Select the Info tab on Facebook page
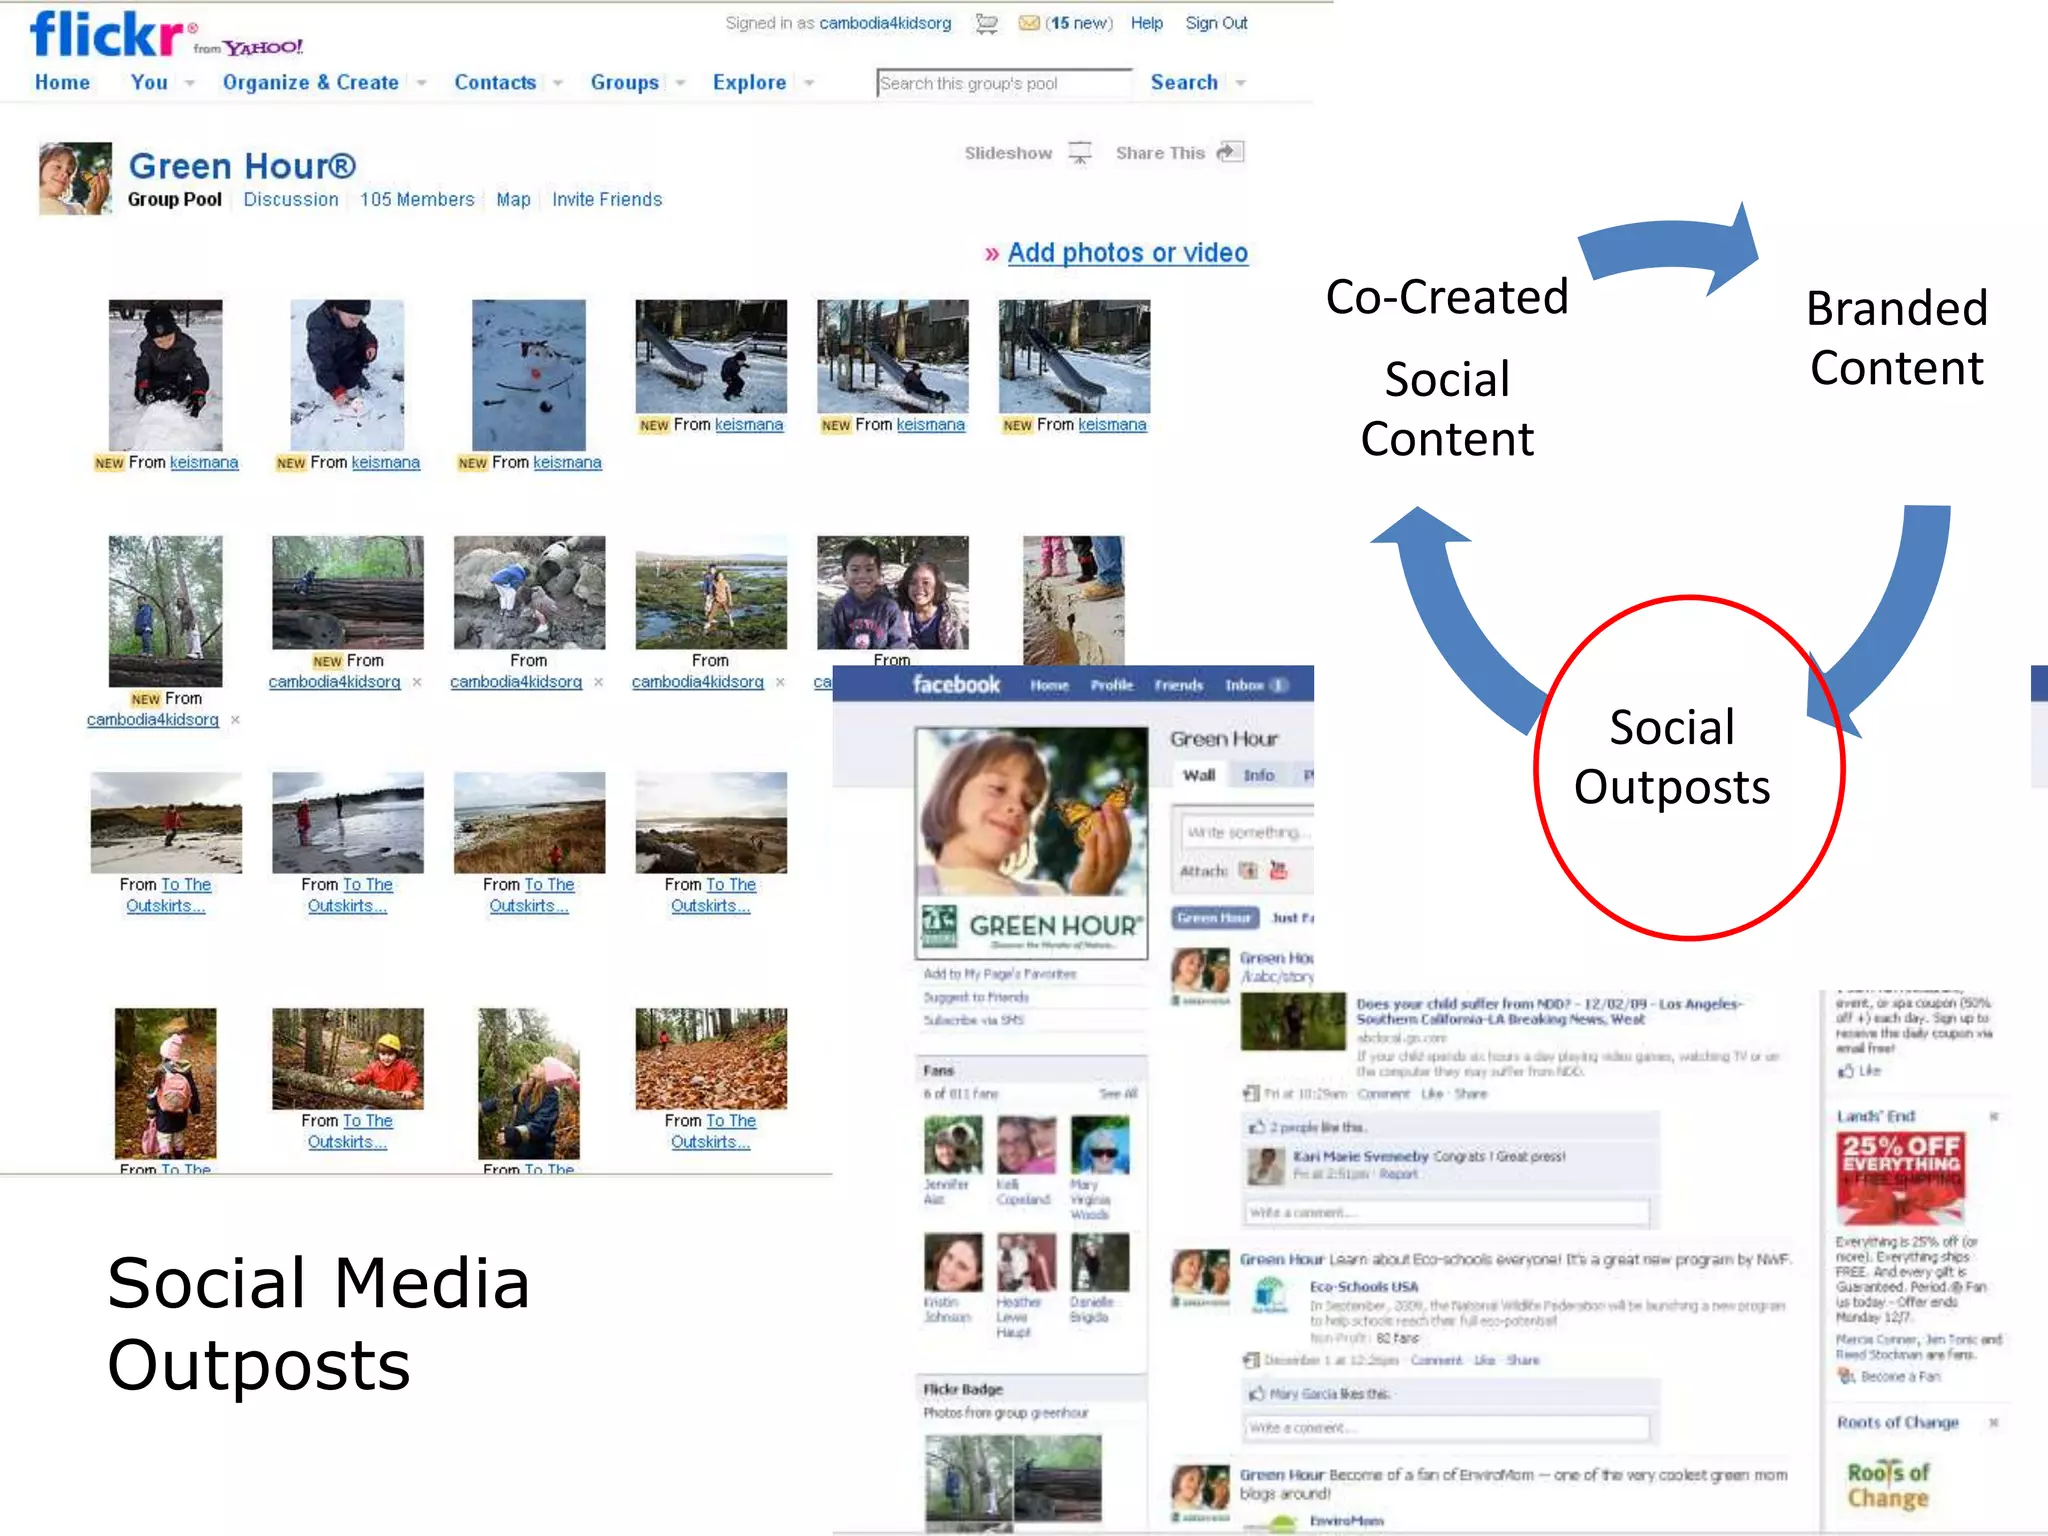2048x1536 pixels. pos(1258,775)
